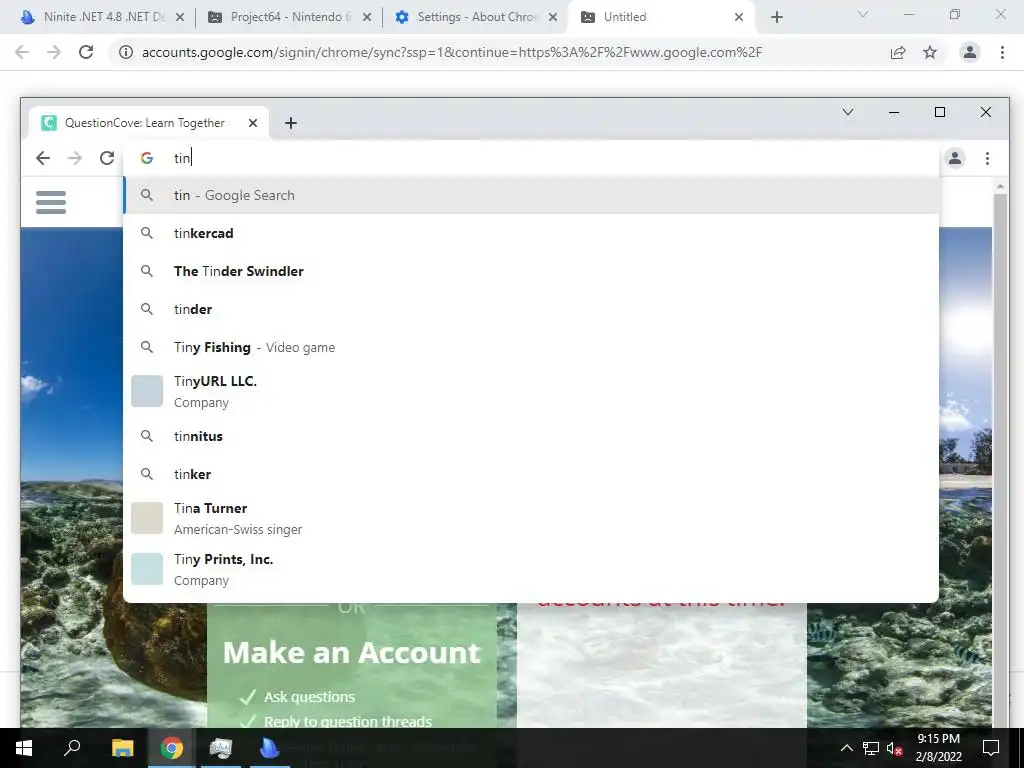
Task: Choose the 'tinker' suggestion
Action: point(531,474)
